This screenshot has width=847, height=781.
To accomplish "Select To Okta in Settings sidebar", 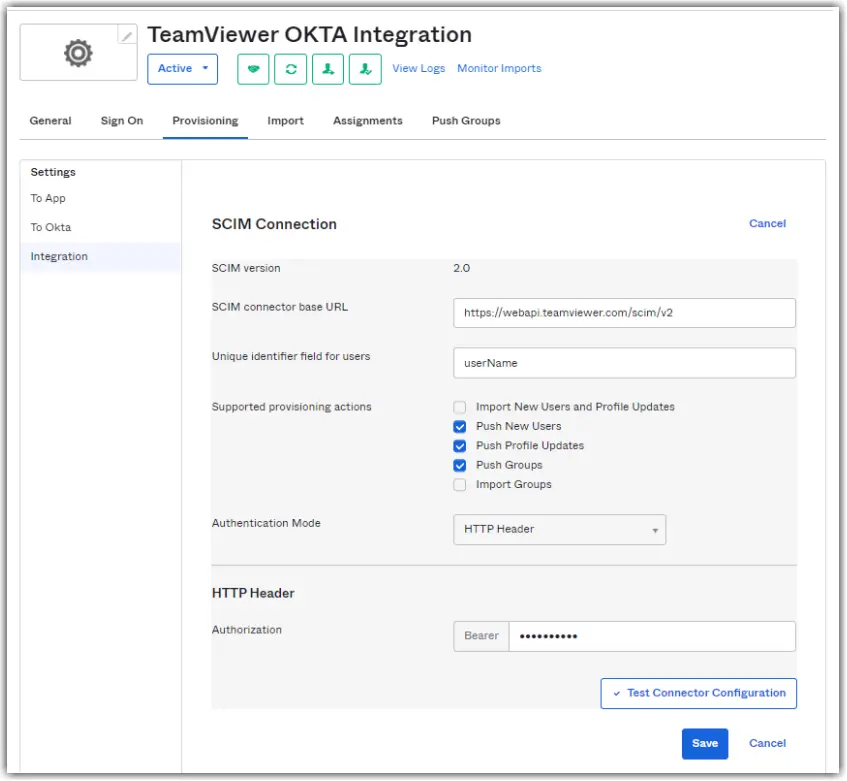I will pyautogui.click(x=51, y=227).
